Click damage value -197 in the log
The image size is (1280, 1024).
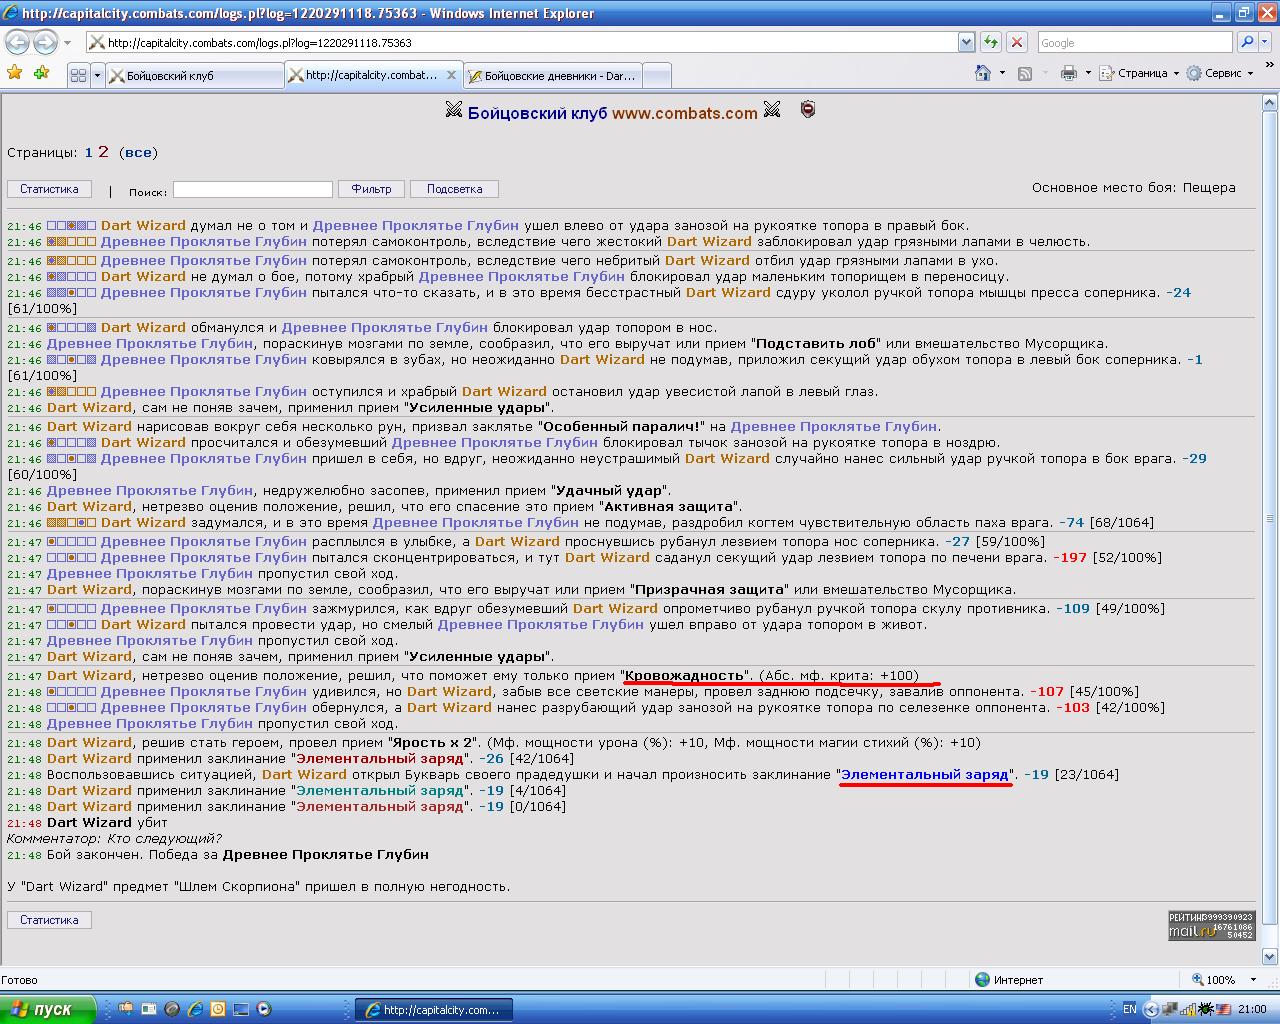1069,557
